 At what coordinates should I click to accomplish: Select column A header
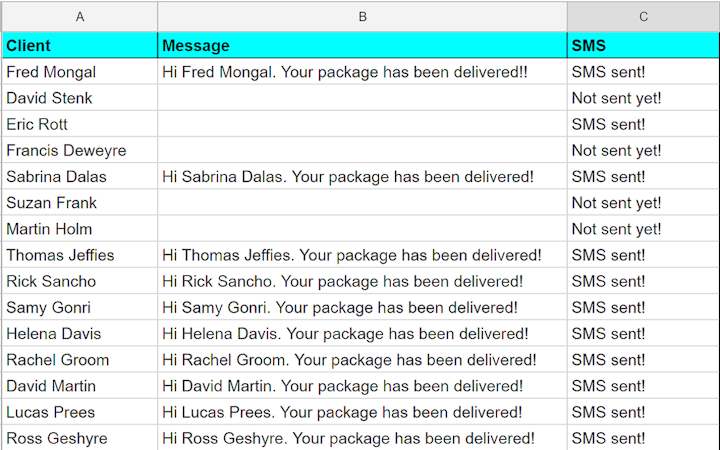pos(79,16)
